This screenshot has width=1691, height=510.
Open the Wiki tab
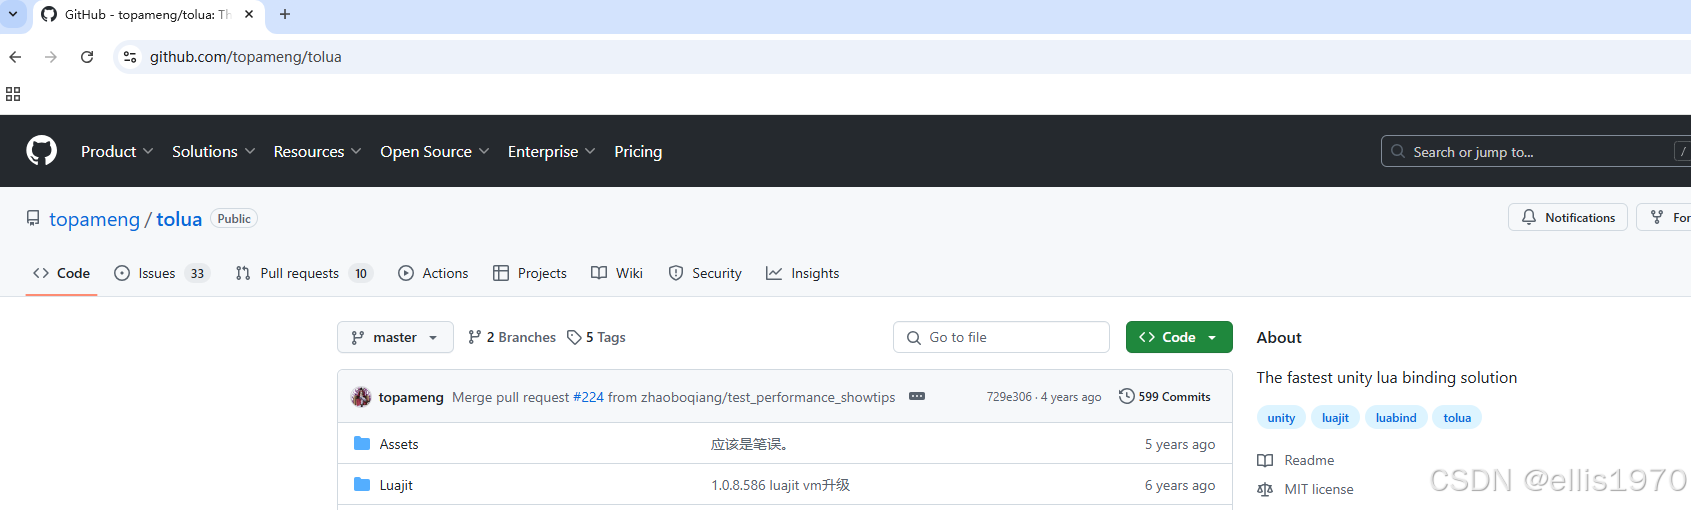click(x=617, y=273)
